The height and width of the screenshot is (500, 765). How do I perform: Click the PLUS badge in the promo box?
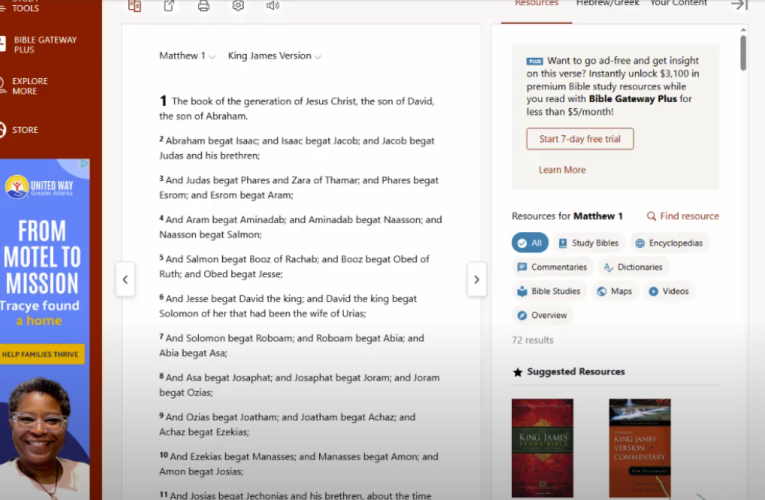pyautogui.click(x=535, y=61)
